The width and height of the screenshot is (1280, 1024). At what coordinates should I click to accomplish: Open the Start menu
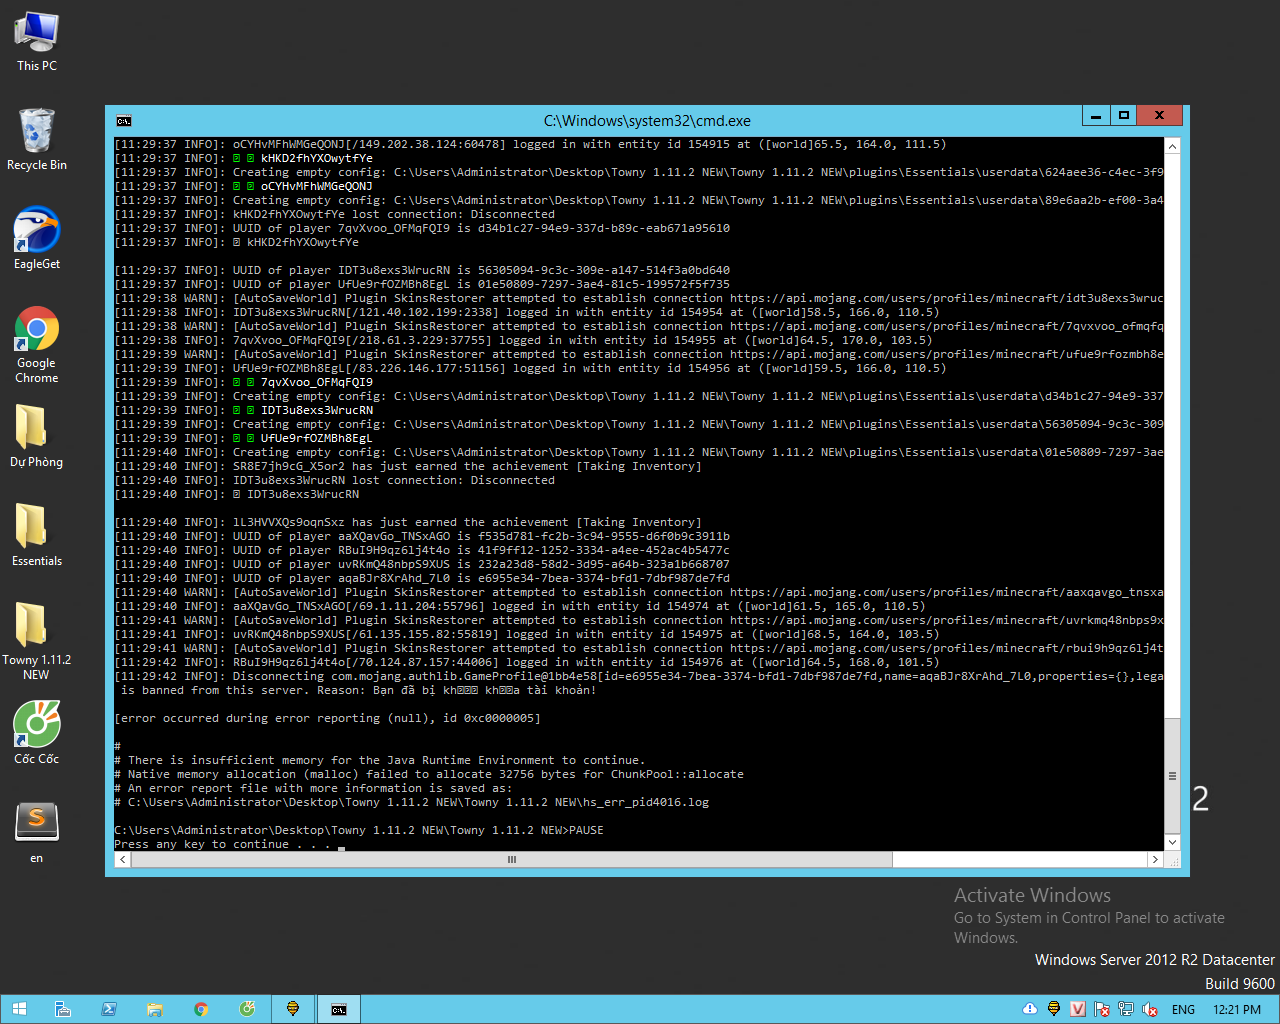[x=19, y=1009]
